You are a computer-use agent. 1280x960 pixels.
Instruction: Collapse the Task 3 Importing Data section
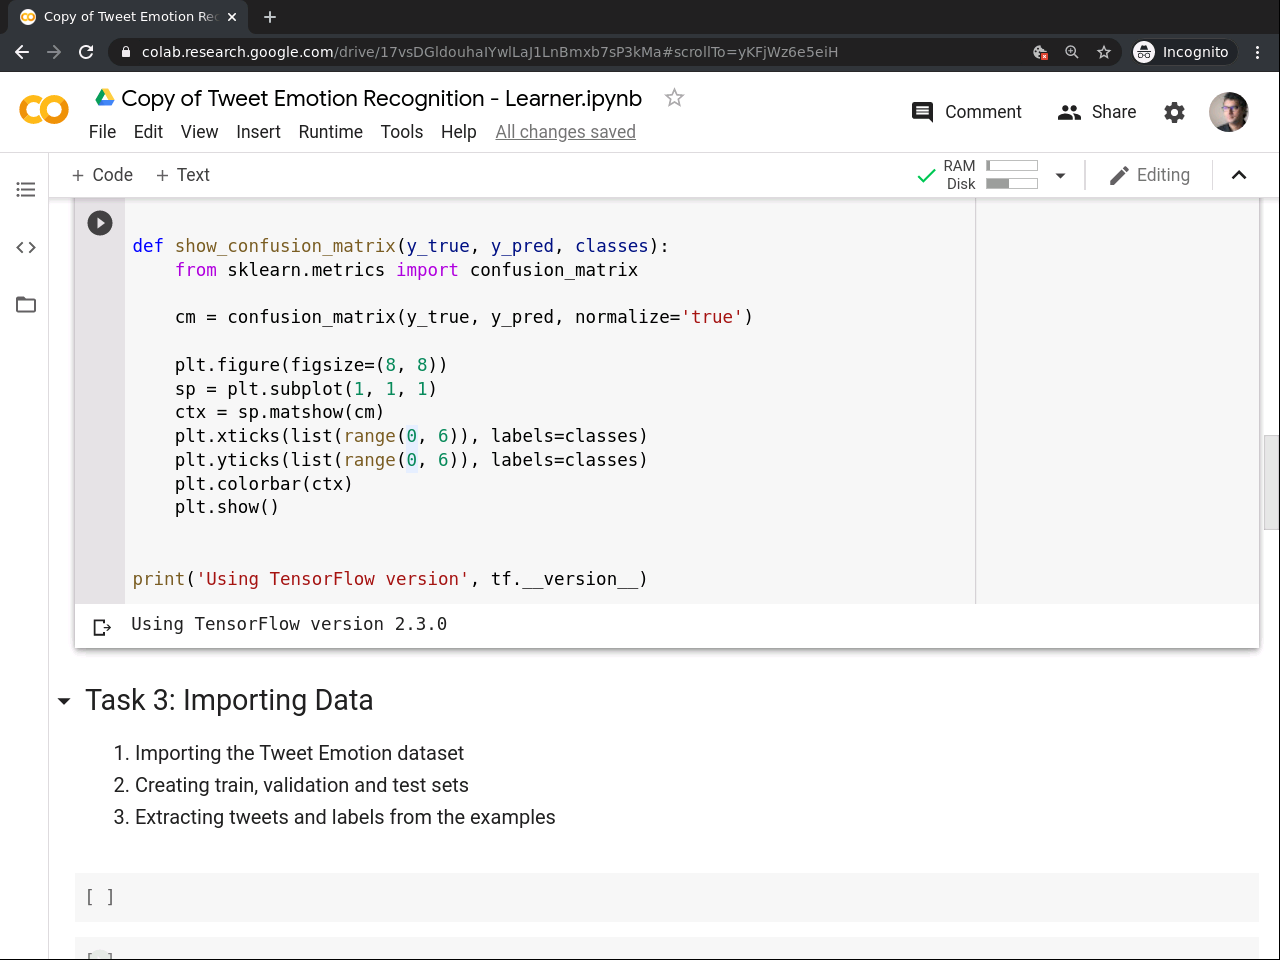(x=64, y=701)
